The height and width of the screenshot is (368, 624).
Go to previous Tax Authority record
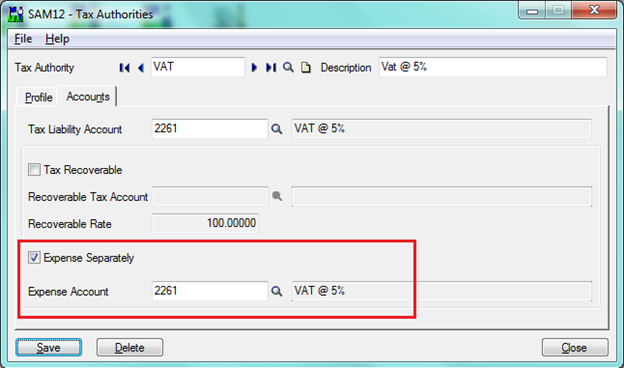(x=141, y=68)
